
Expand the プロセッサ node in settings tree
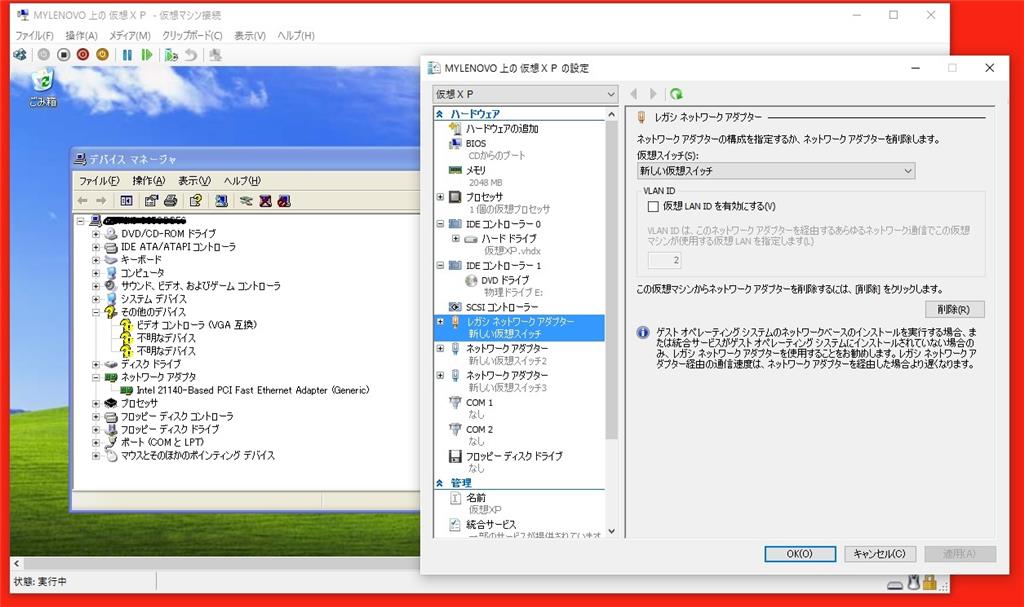tap(440, 197)
